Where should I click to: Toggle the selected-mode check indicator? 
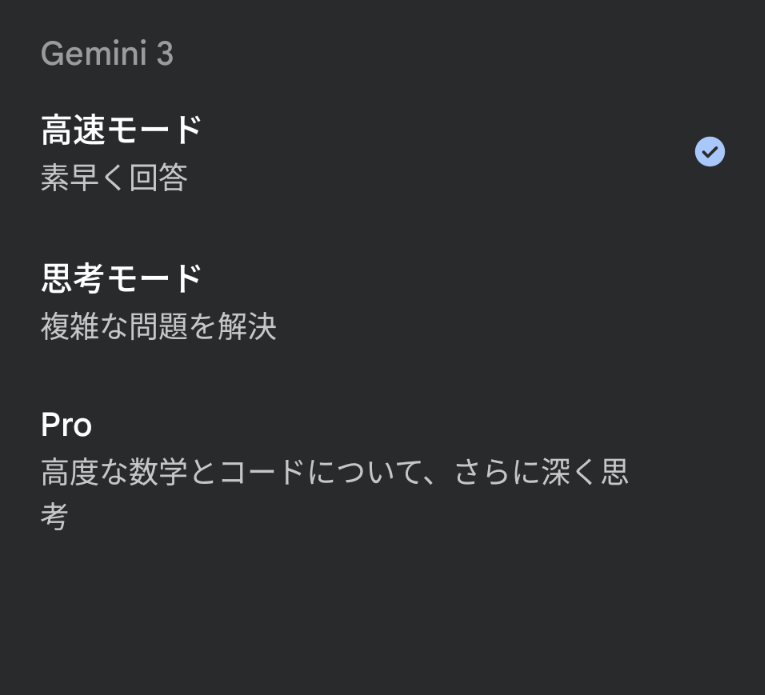pyautogui.click(x=709, y=152)
